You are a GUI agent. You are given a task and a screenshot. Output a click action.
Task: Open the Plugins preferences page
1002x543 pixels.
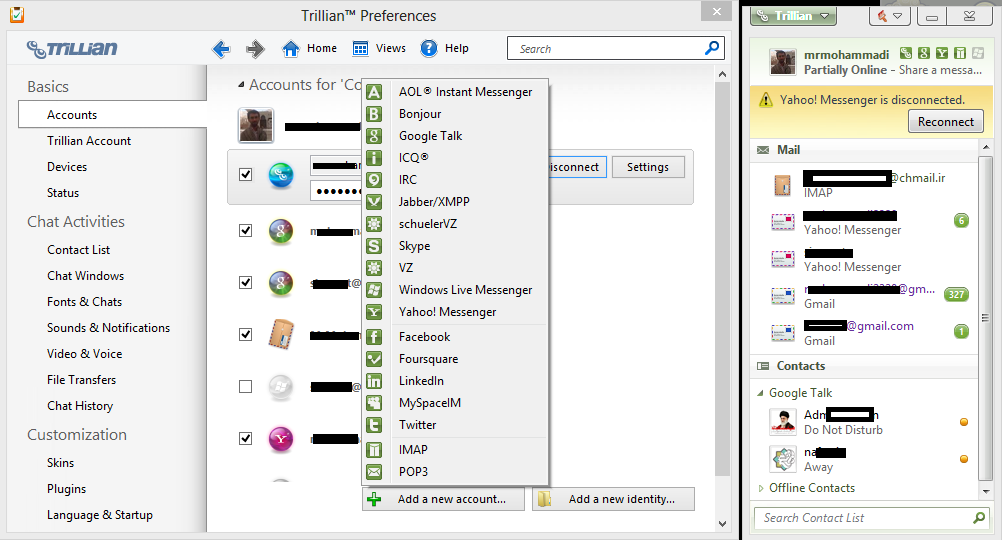pyautogui.click(x=66, y=489)
